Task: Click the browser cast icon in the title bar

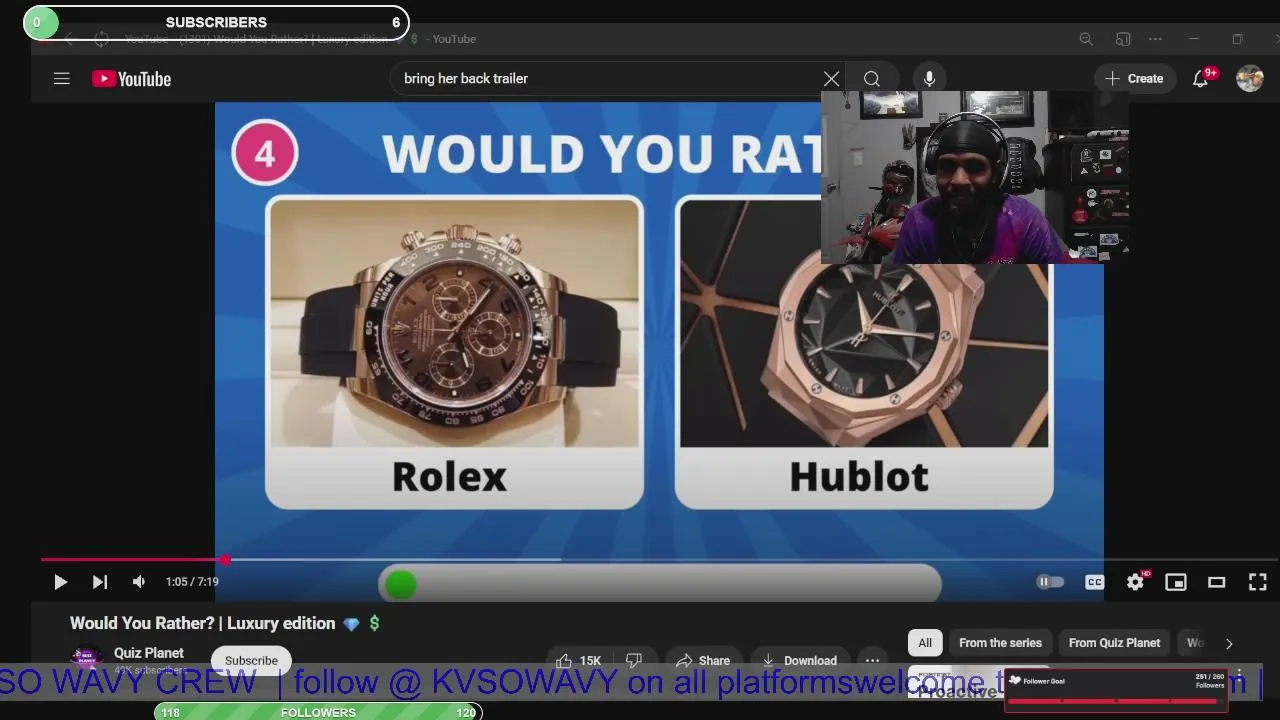Action: (x=1123, y=39)
